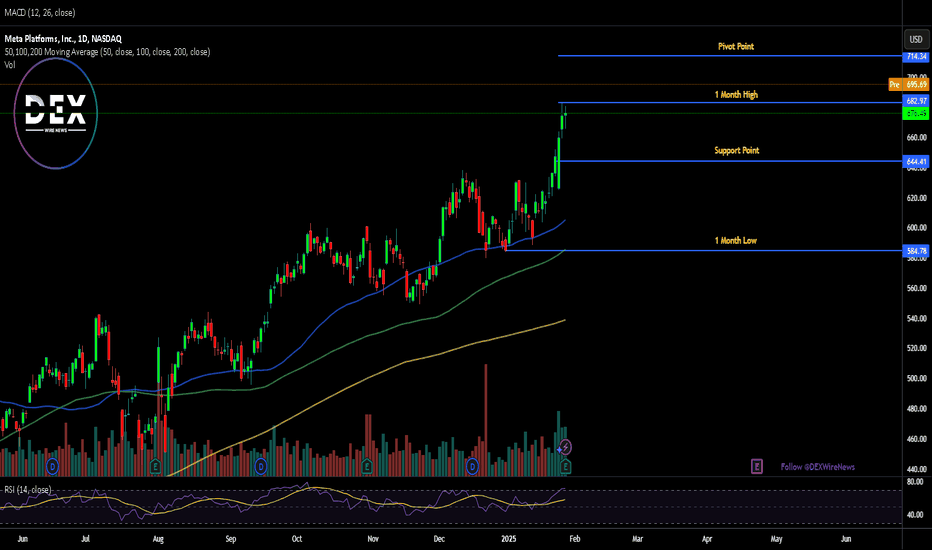Image resolution: width=932 pixels, height=550 pixels.
Task: Click the 80.00 RSI axis label
Action: (915, 482)
